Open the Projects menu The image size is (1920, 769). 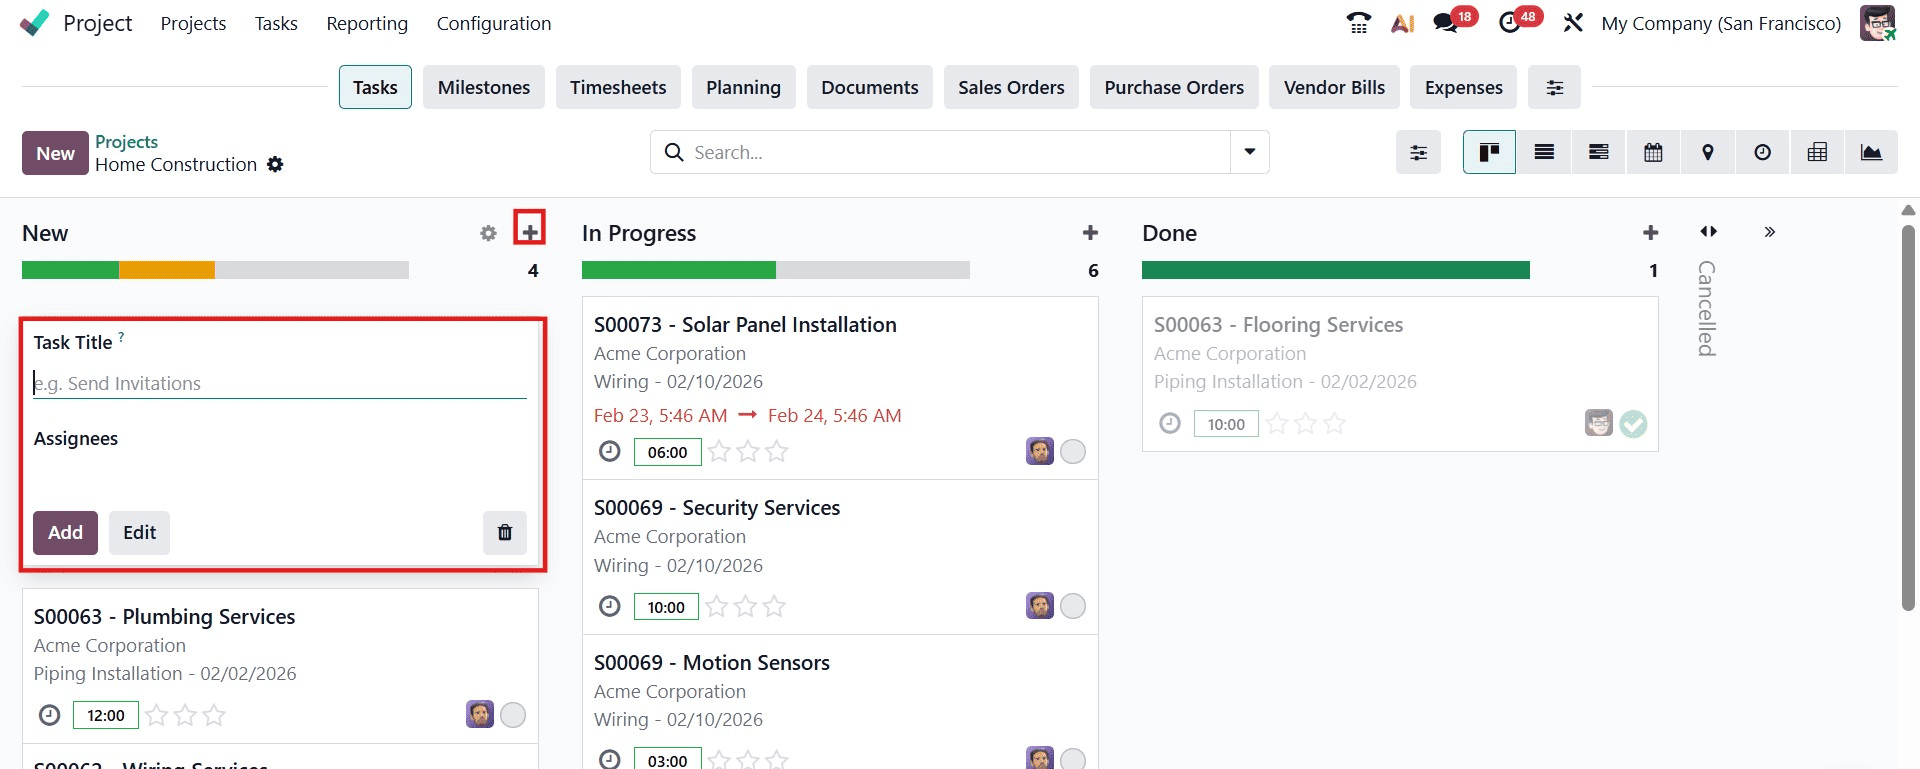[193, 23]
